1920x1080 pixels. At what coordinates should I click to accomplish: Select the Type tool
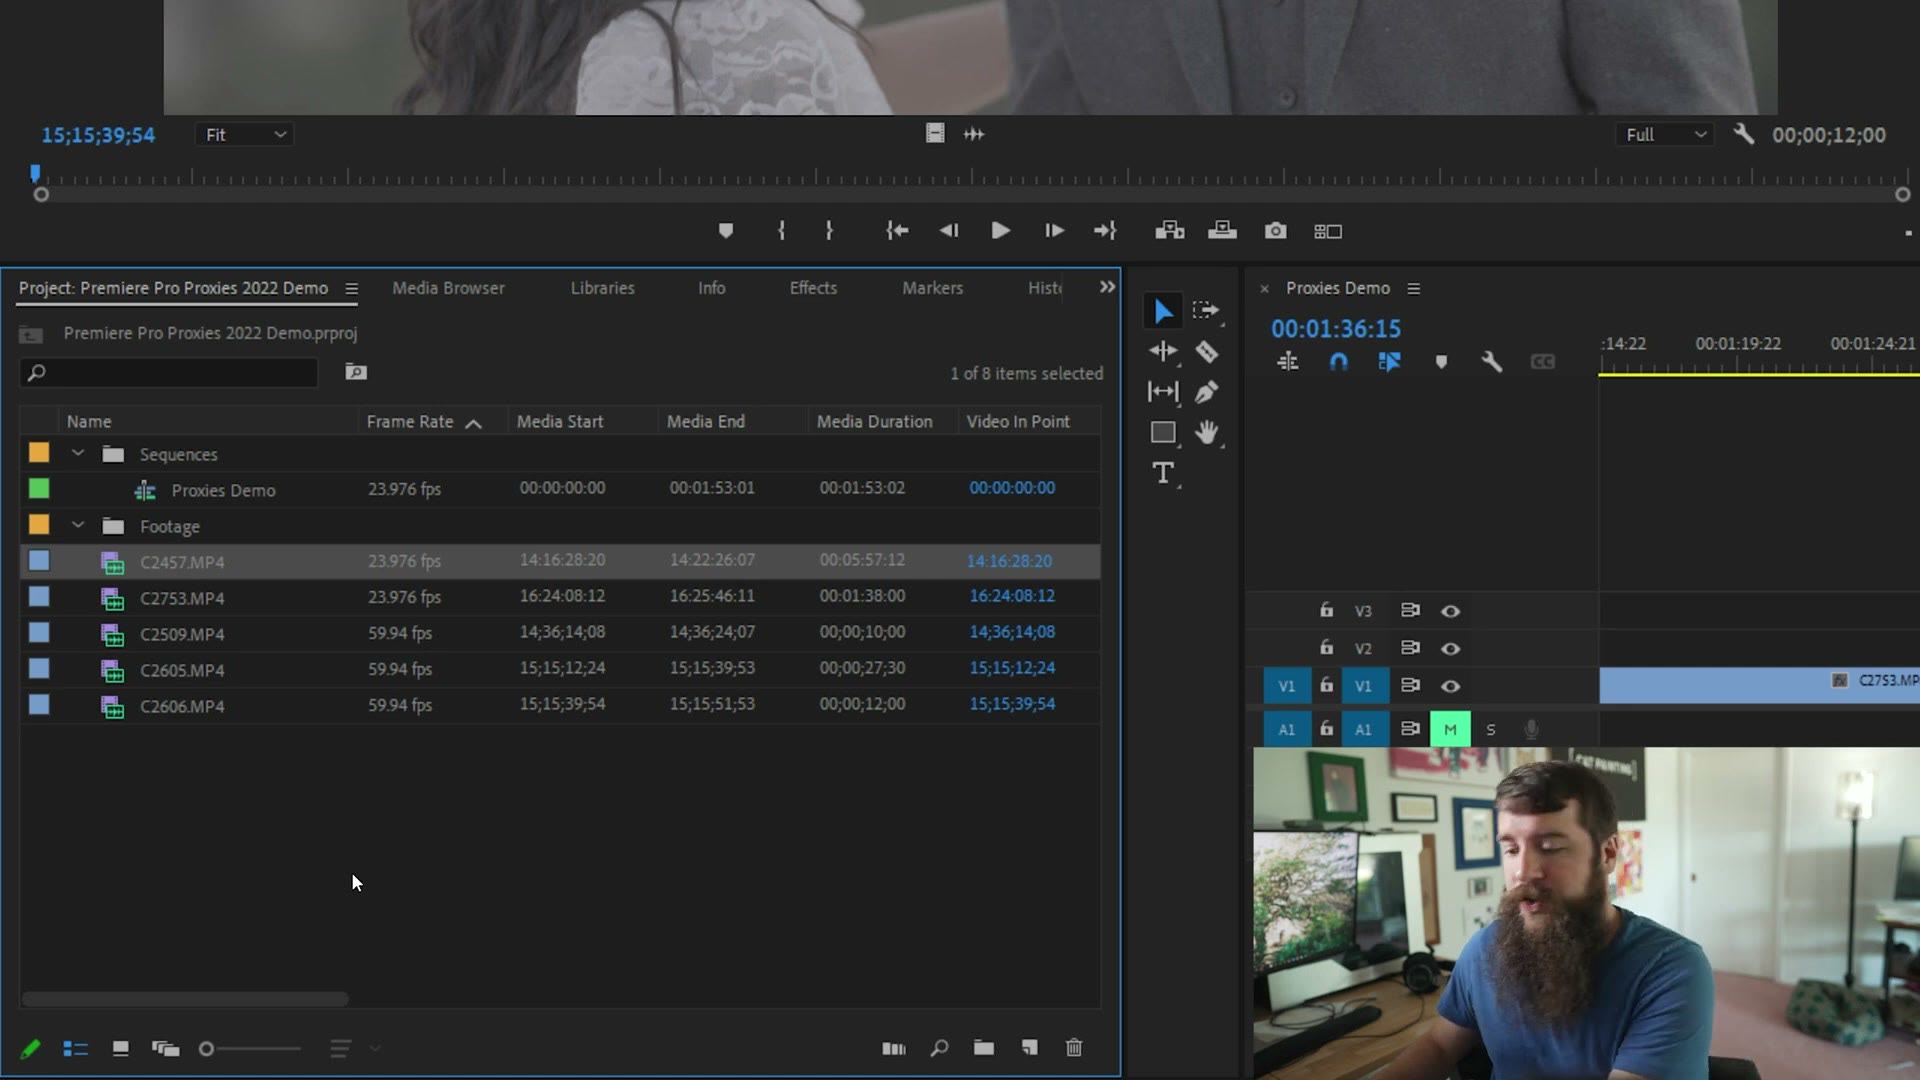[x=1163, y=473]
